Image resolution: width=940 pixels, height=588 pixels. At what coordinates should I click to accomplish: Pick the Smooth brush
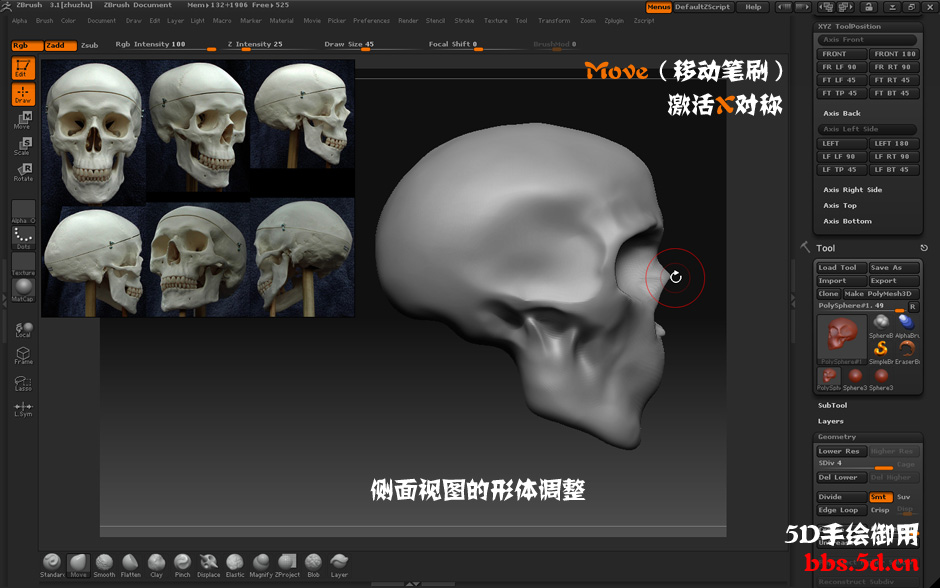point(104,565)
